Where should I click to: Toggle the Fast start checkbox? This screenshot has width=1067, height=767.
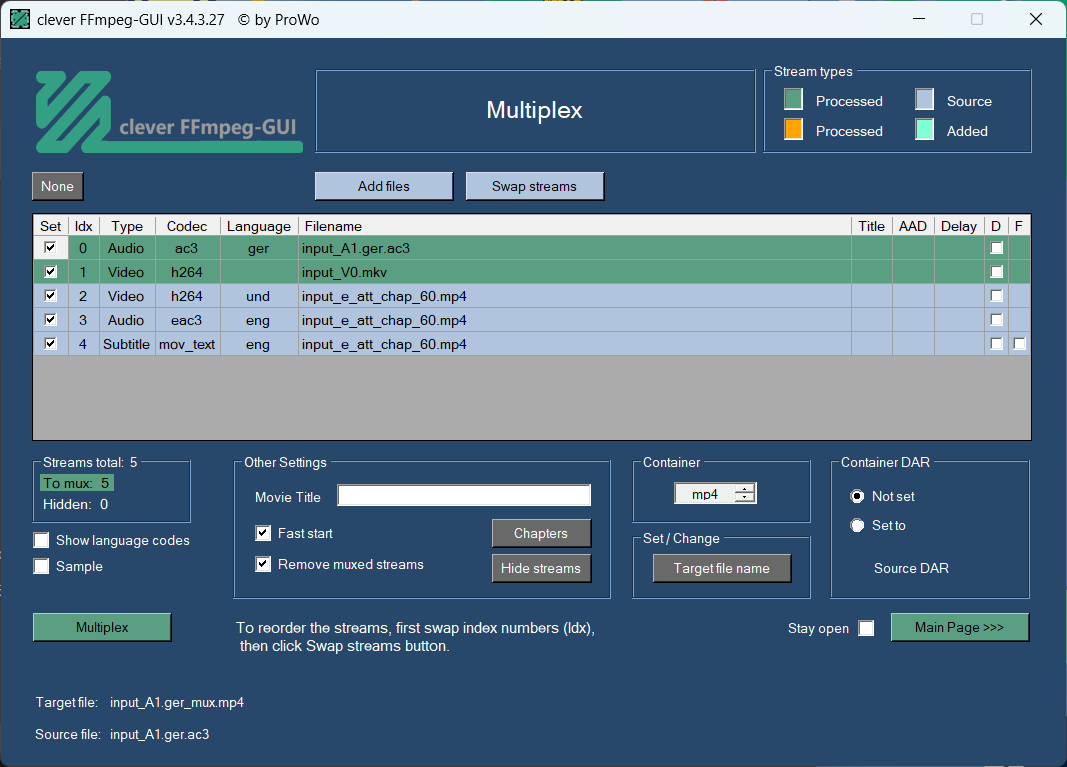[x=263, y=533]
